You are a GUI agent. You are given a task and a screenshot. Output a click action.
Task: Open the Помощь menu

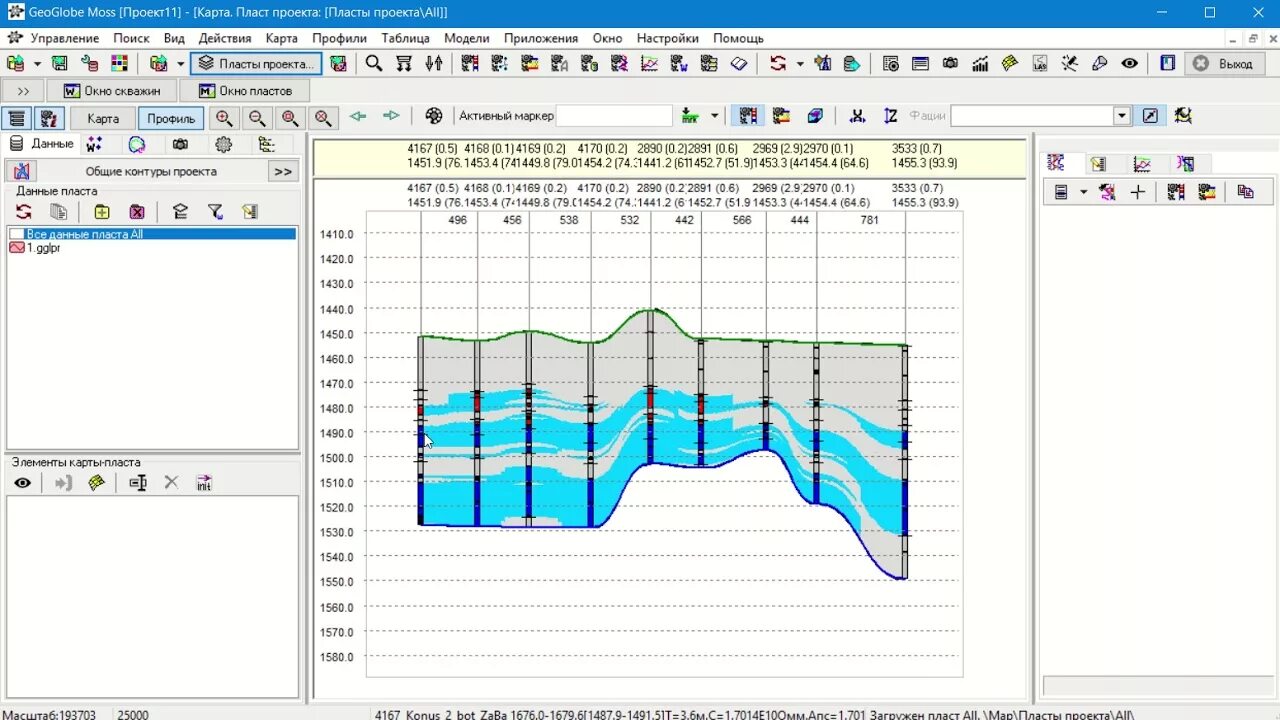pos(738,38)
